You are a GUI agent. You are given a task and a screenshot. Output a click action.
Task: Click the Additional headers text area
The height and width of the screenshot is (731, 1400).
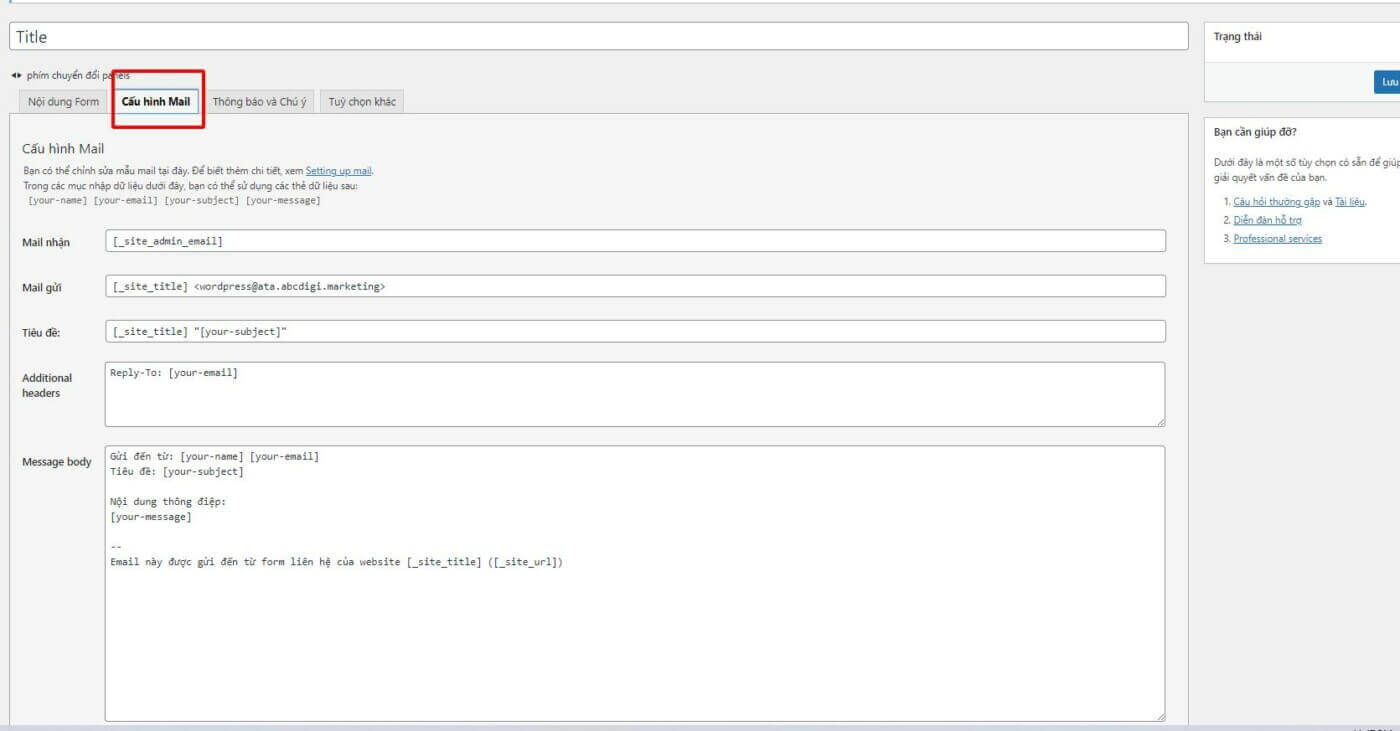[634, 394]
